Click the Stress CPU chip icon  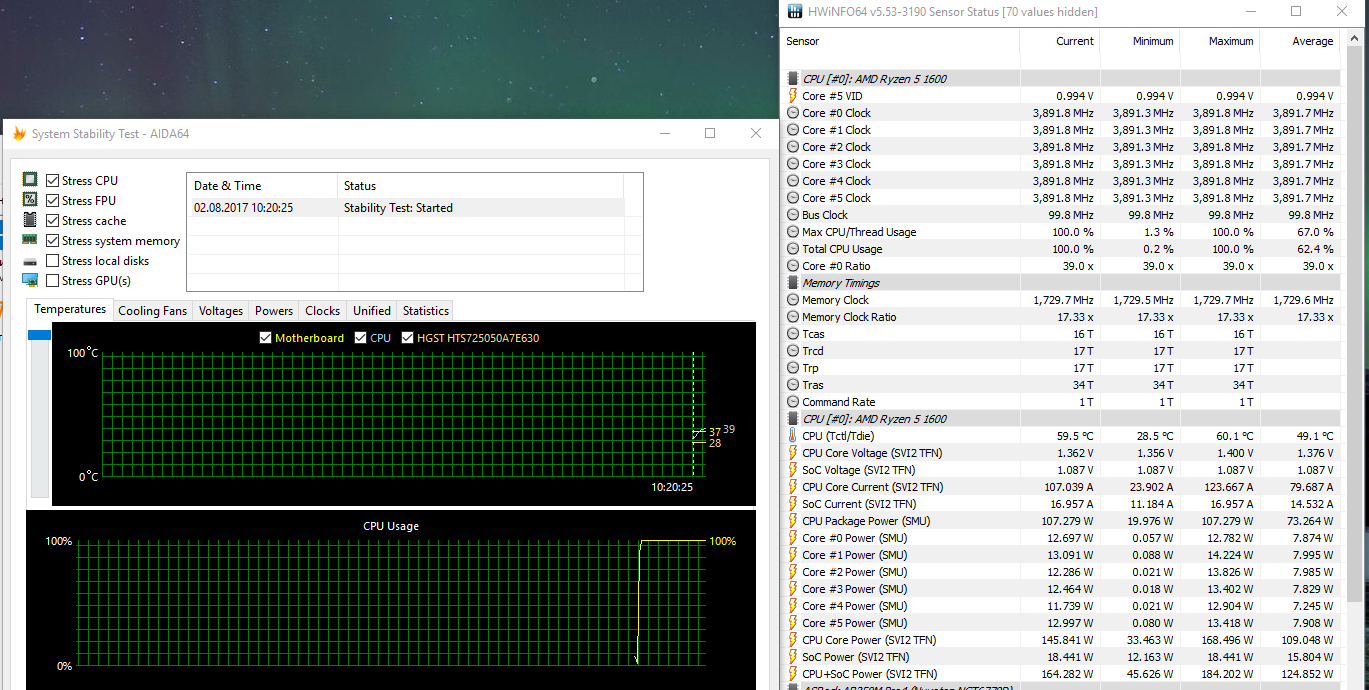[30, 180]
